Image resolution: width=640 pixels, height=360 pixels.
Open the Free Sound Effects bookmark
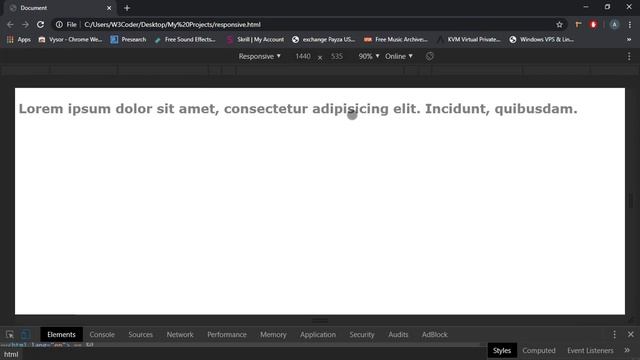point(185,40)
